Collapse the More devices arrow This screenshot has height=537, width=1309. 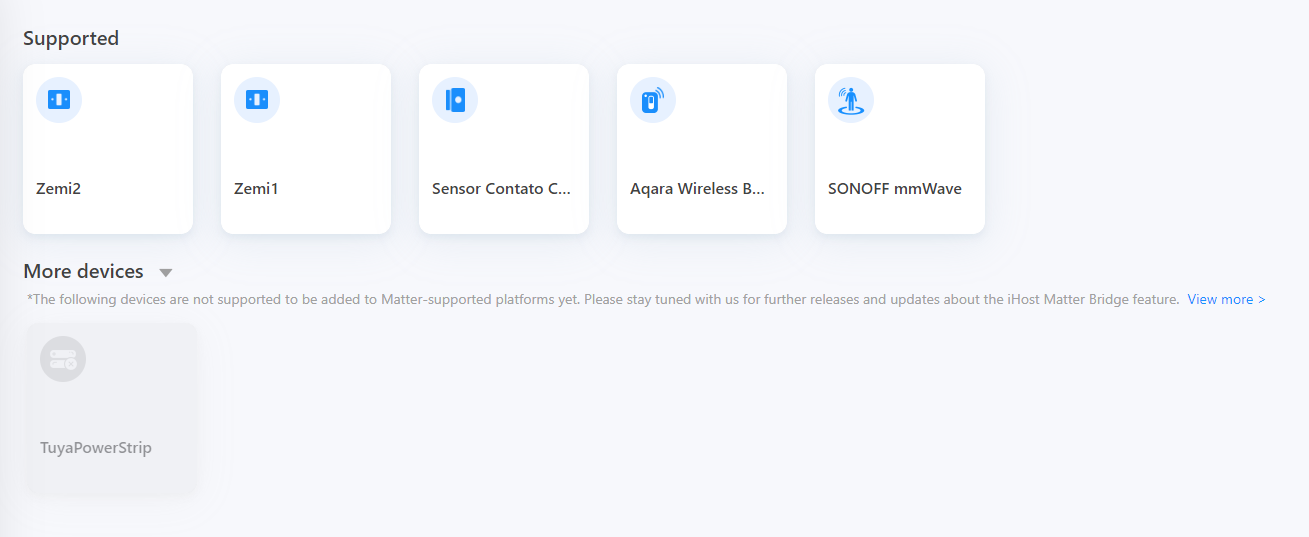[x=166, y=273]
